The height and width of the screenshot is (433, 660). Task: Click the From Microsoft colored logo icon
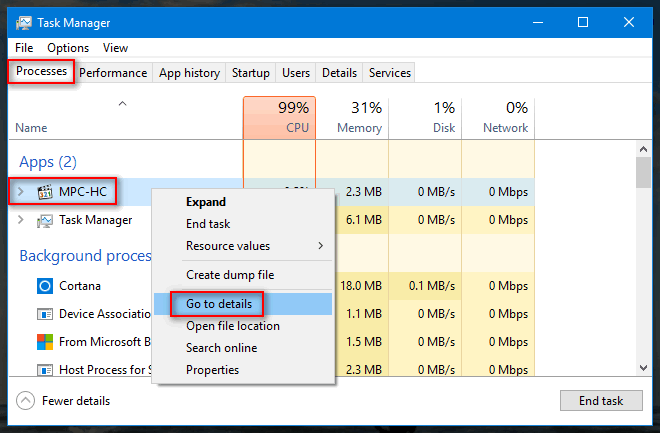coord(45,342)
